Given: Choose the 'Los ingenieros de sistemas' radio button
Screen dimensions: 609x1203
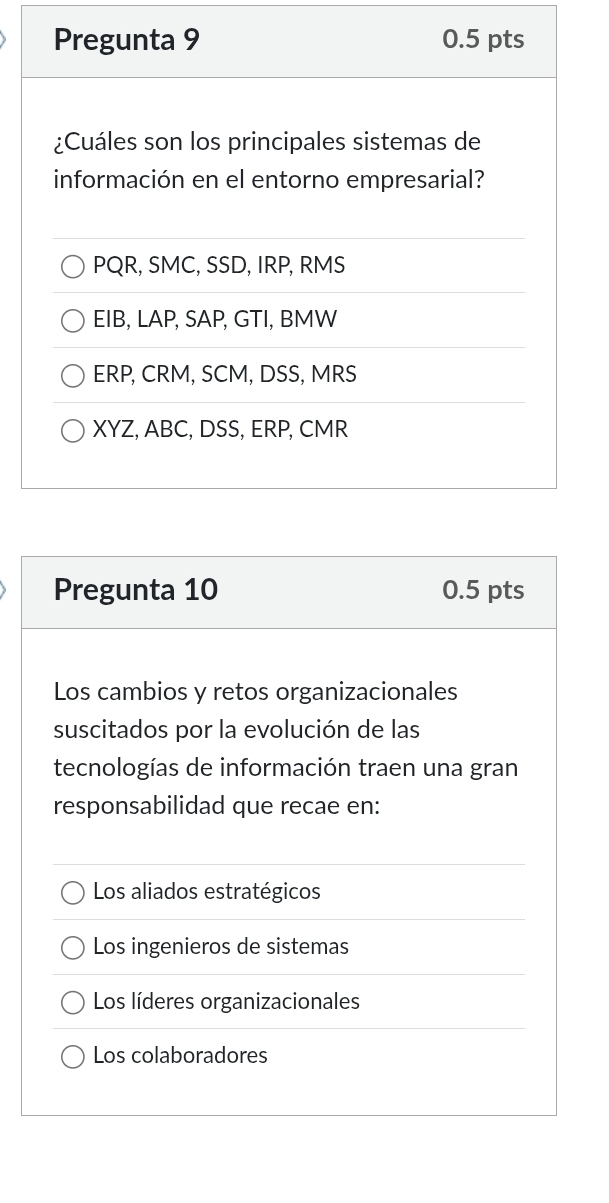Looking at the screenshot, I should tap(73, 948).
